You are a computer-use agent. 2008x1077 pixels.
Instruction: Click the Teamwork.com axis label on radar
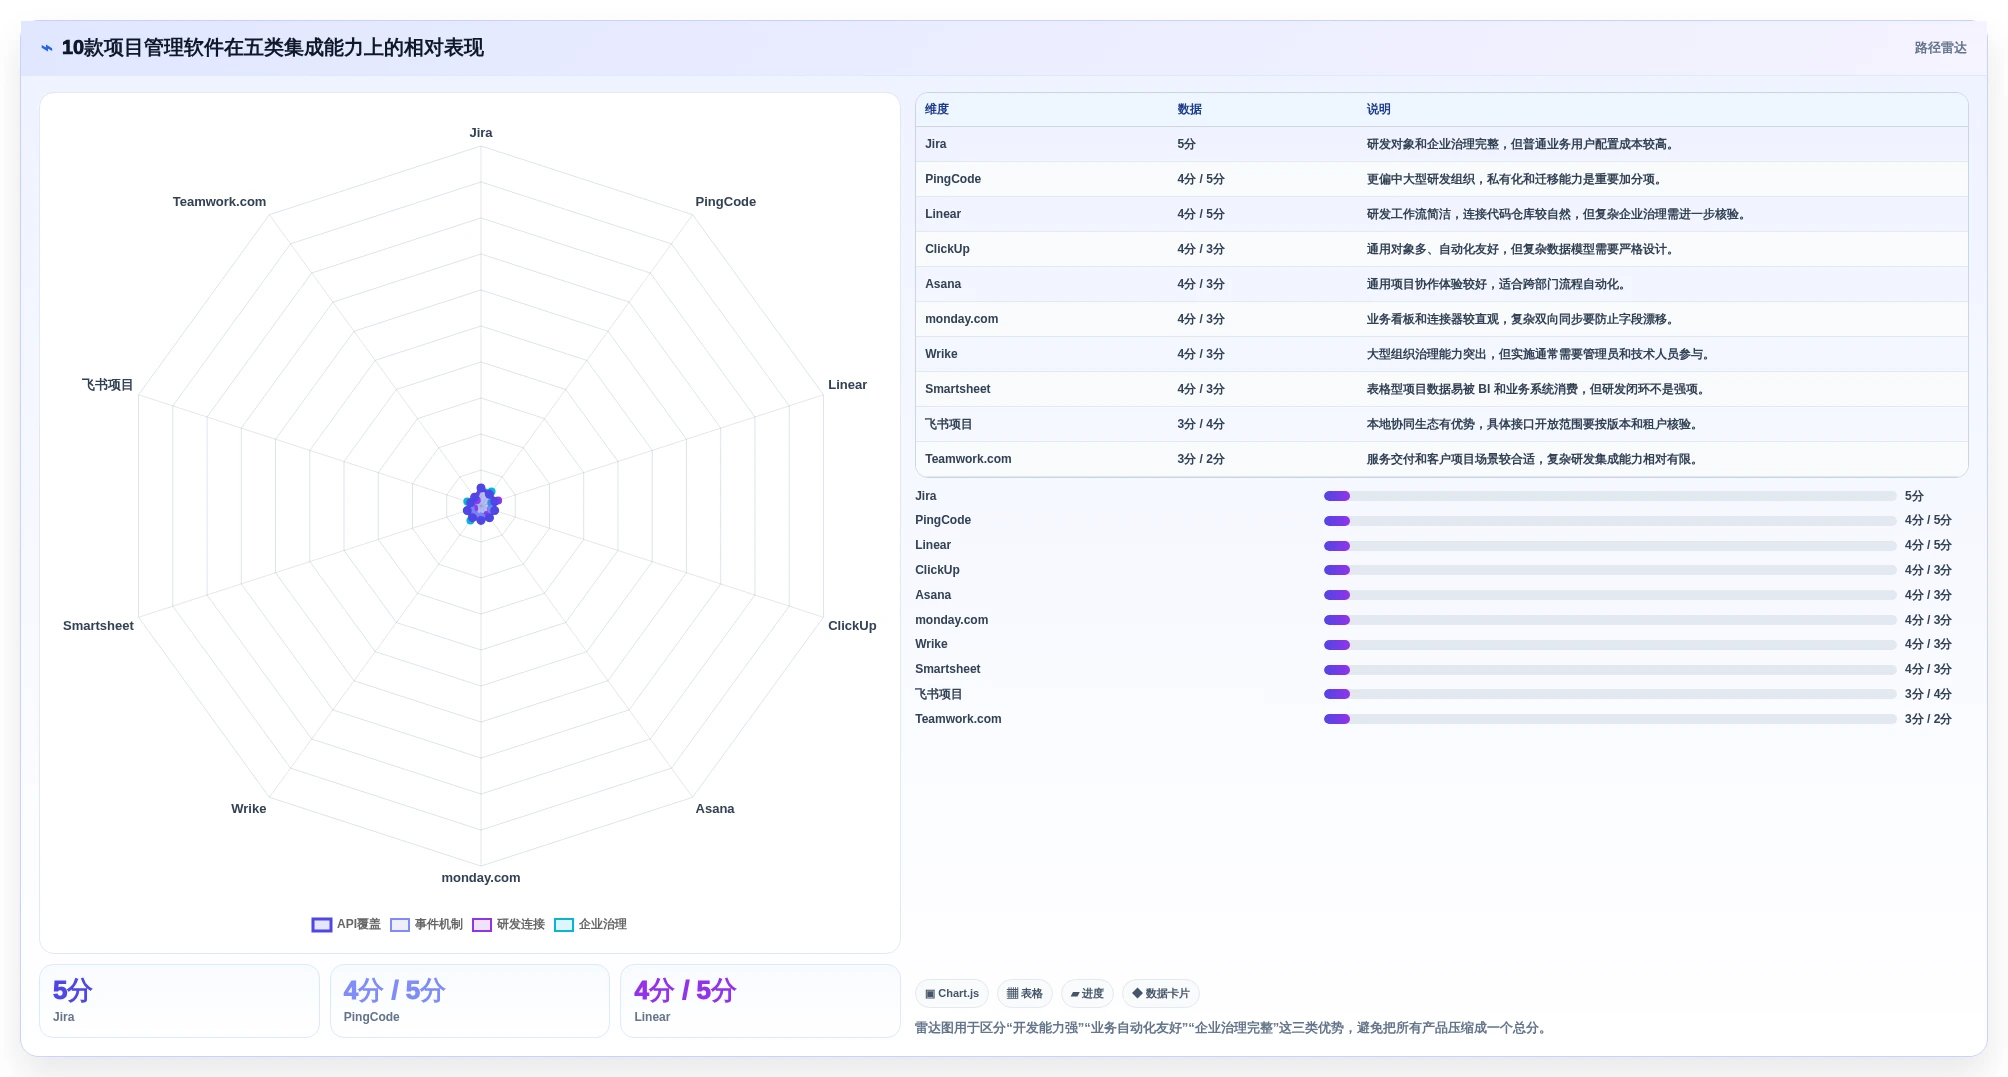coord(219,202)
